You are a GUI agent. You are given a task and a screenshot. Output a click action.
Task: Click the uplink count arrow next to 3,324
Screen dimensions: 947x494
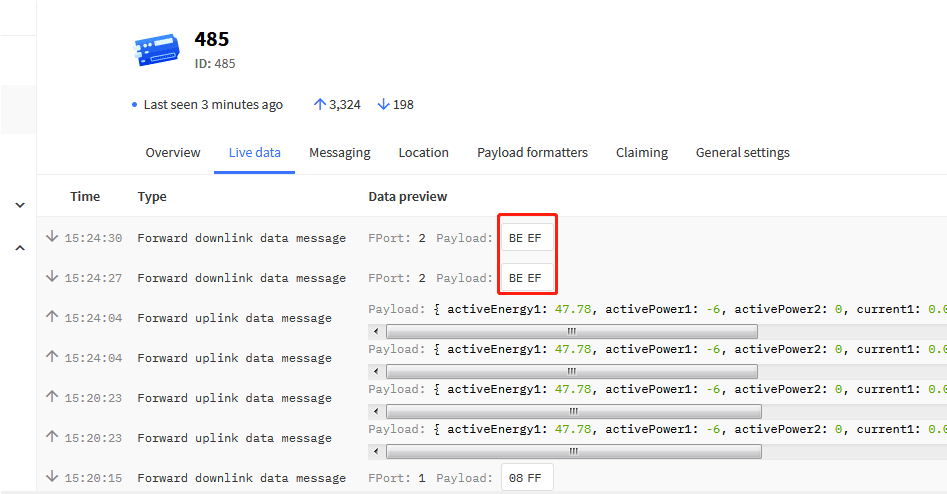coord(320,104)
